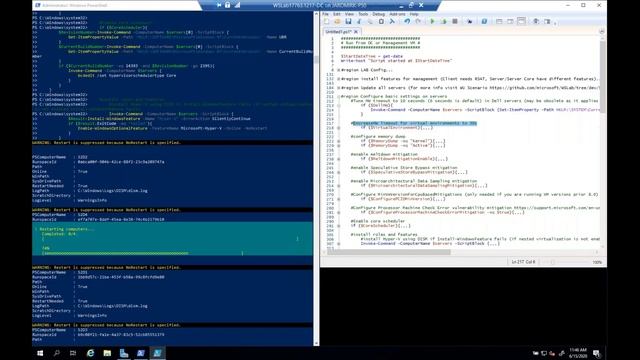Image resolution: width=640 pixels, height=360 pixels.
Task: Cut selected text in ISE toolbar
Action: tap(359, 21)
